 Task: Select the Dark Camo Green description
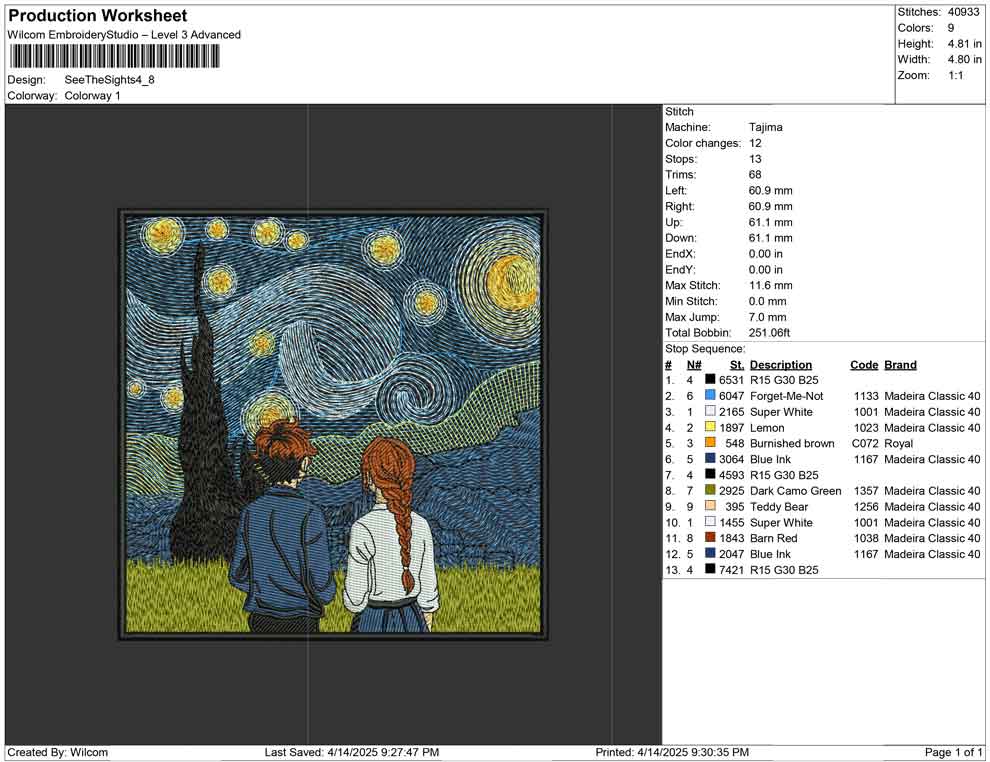point(796,491)
